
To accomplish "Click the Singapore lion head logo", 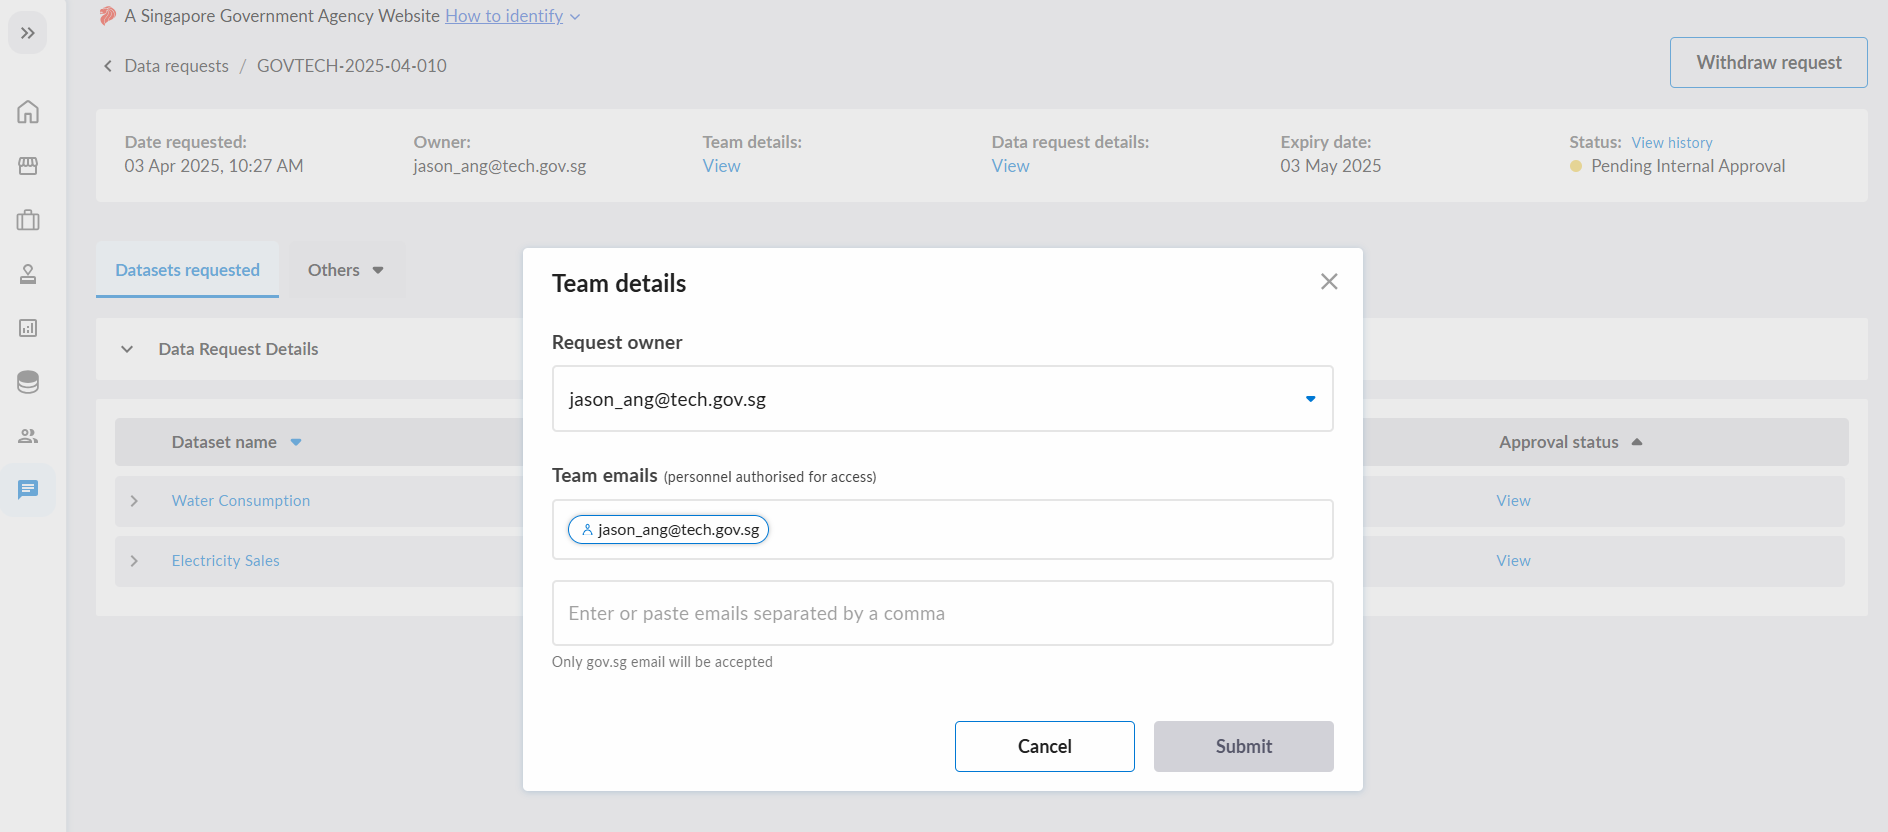I will (x=108, y=16).
